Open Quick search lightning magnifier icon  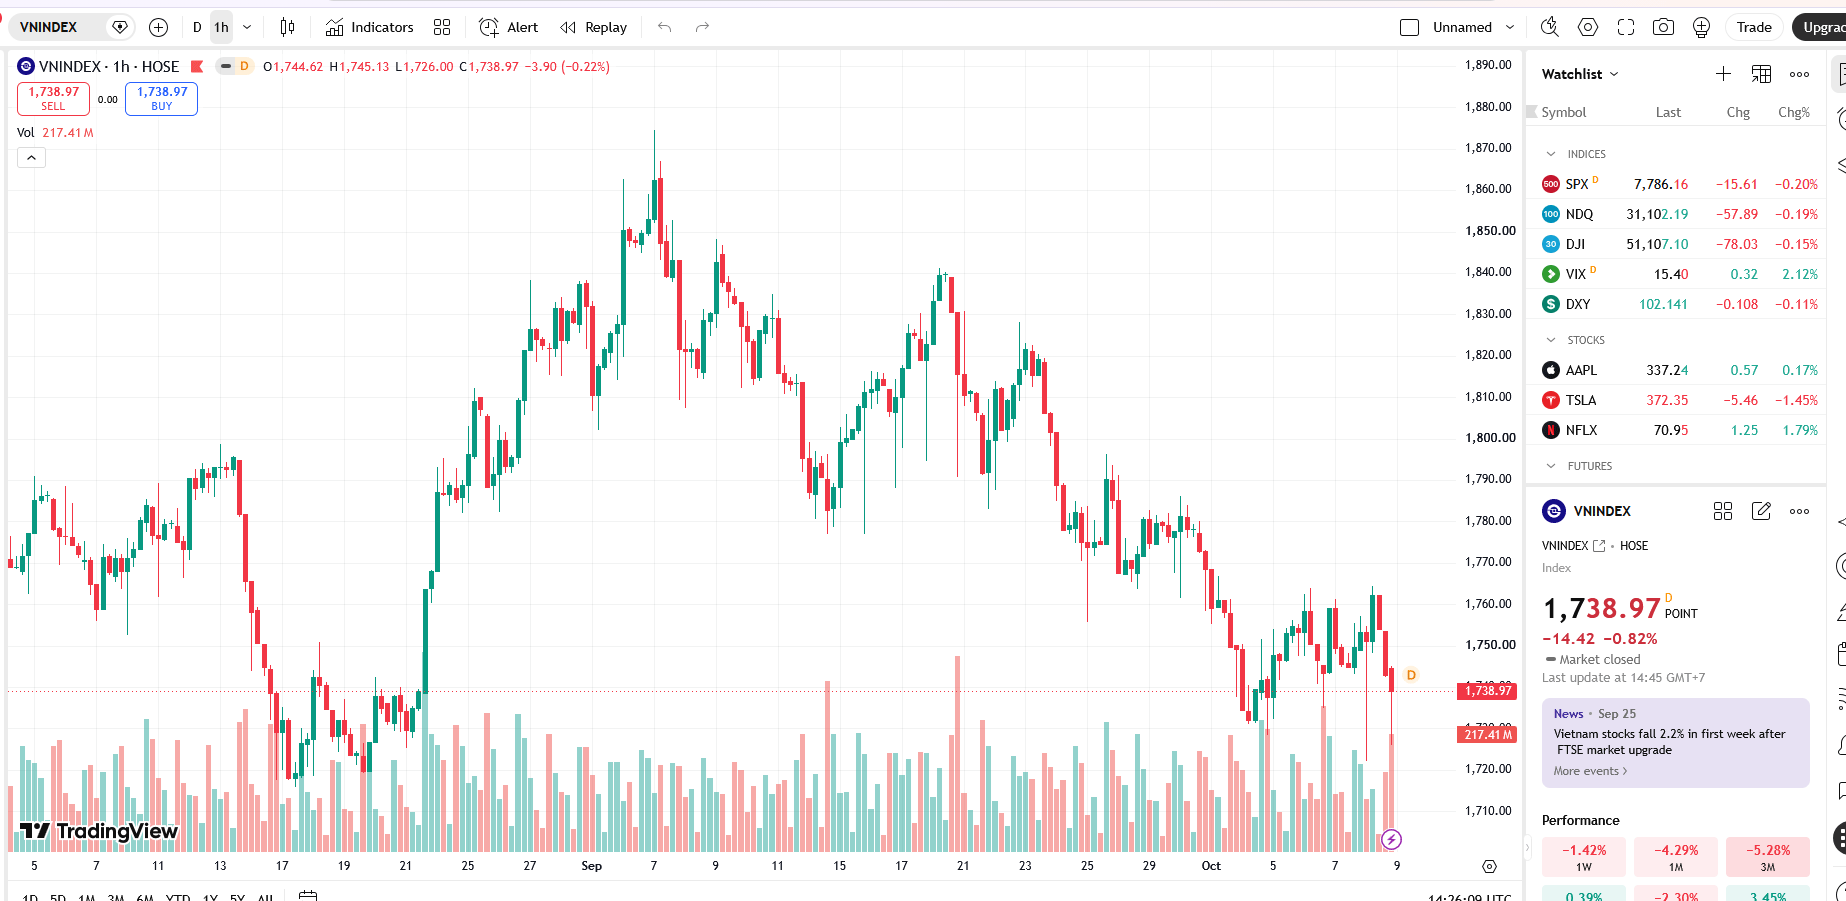pos(1549,27)
